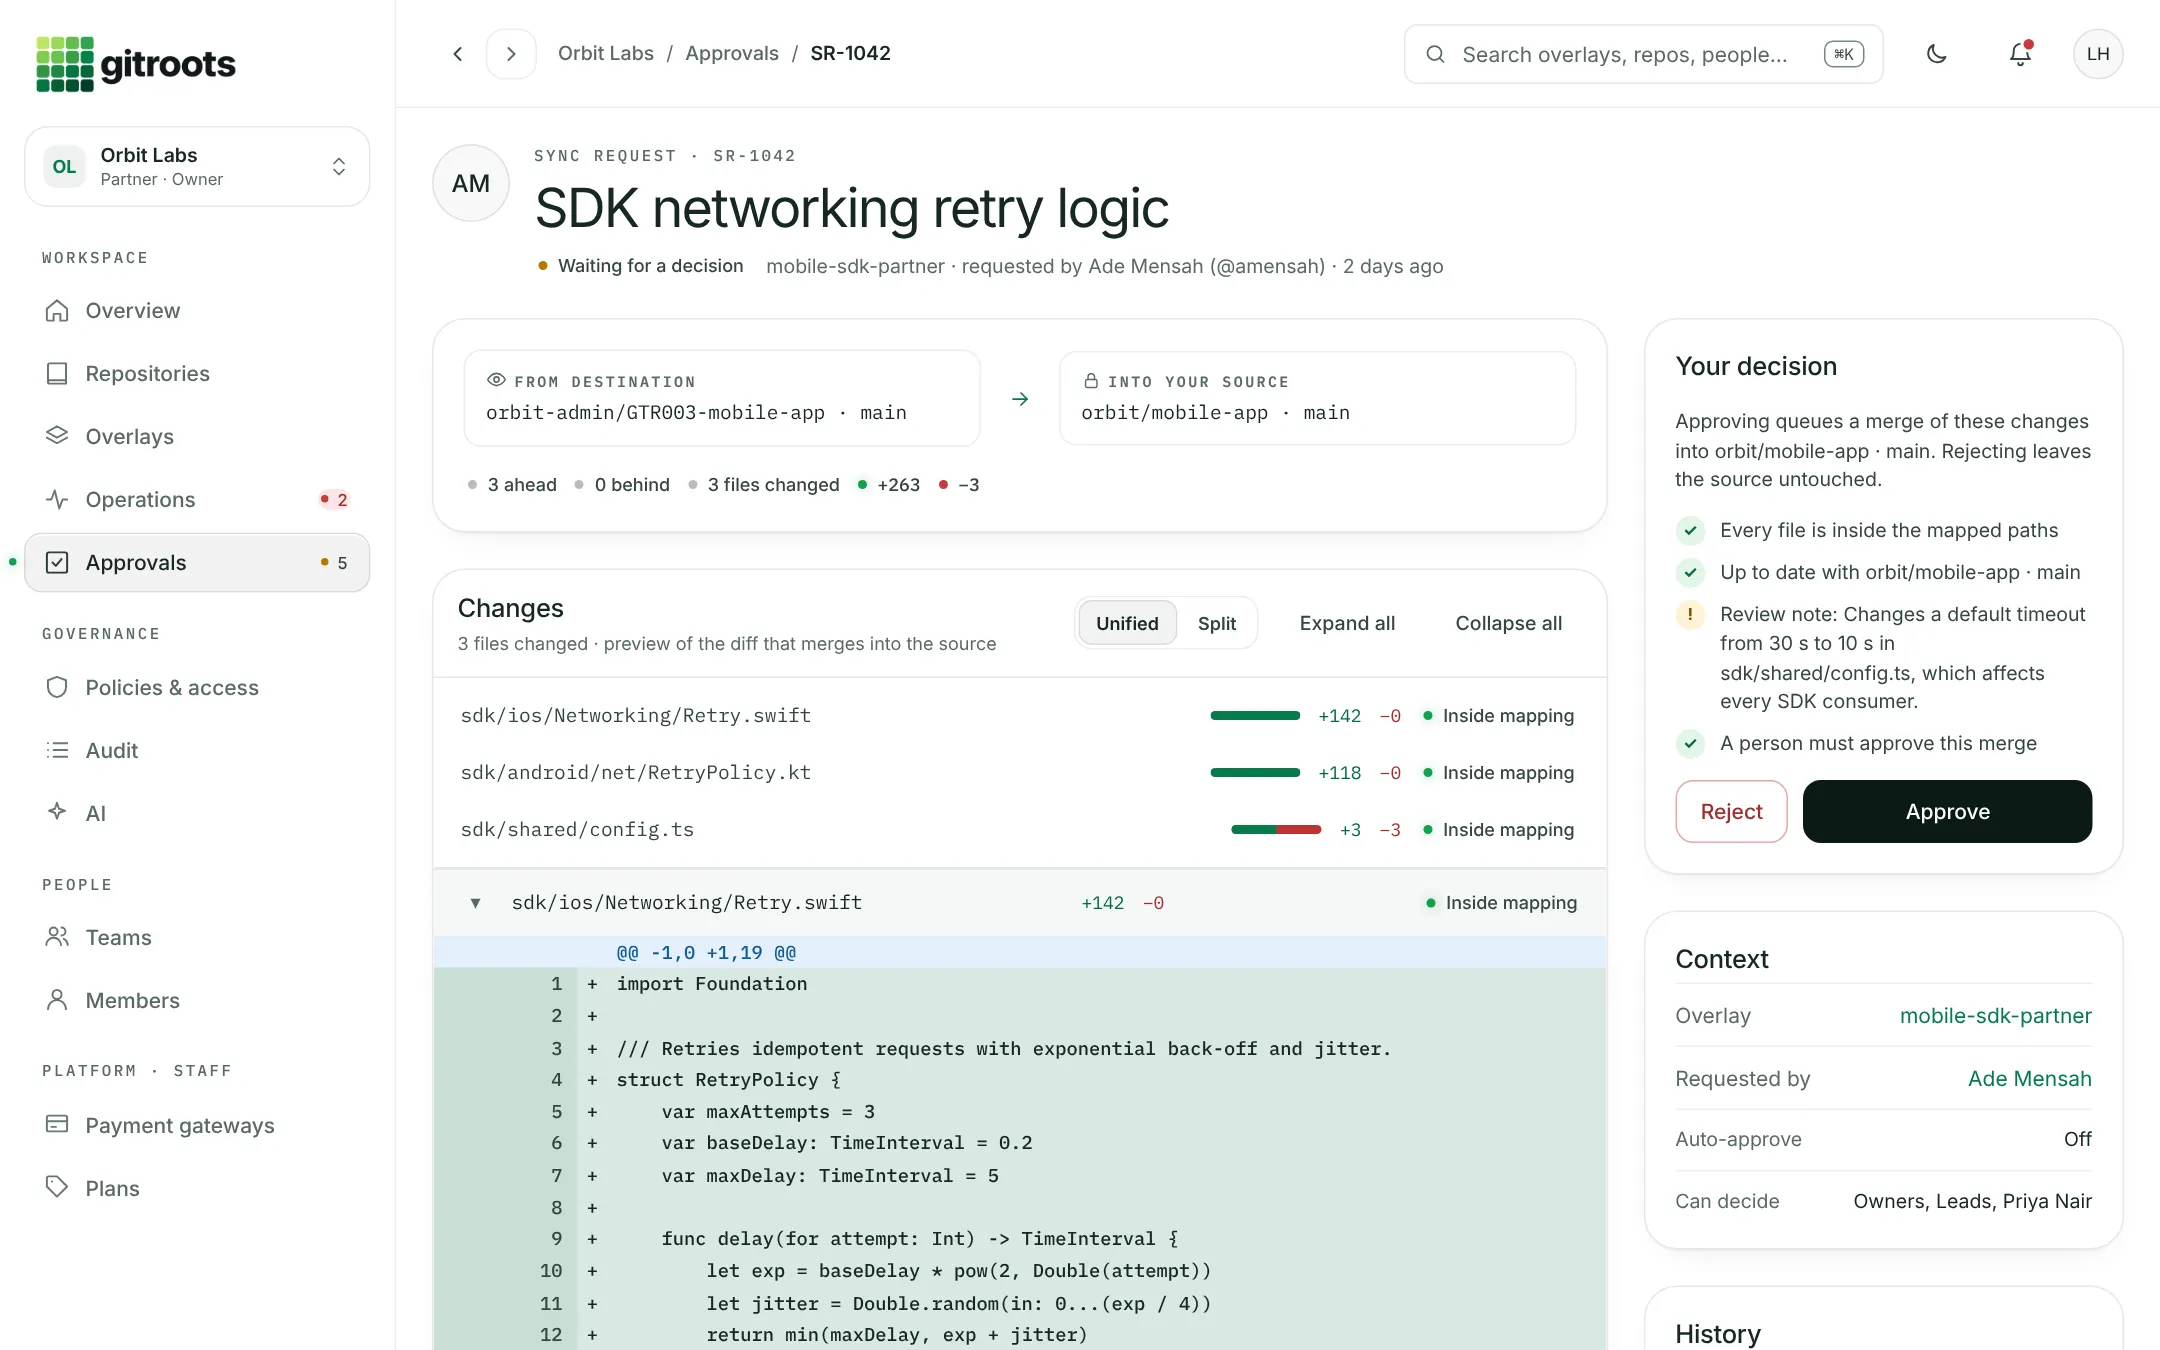
Task: Click Collapse all diffs
Action: [x=1508, y=624]
